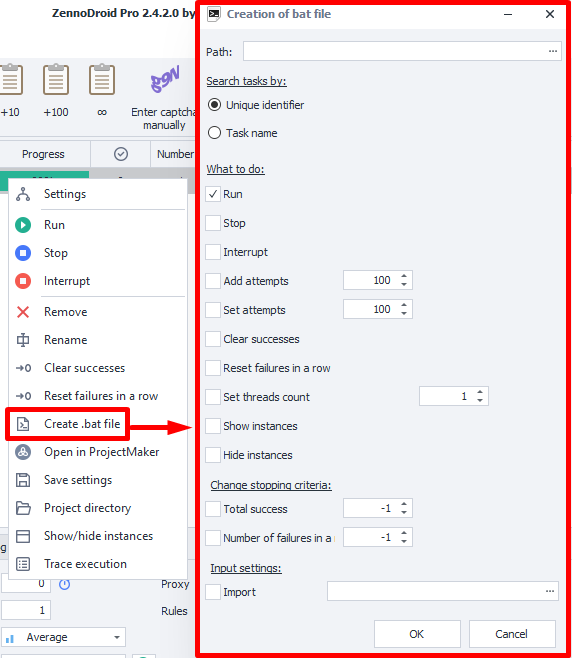Click the Cancel button
Screen dimensions: 572x658
click(x=512, y=634)
